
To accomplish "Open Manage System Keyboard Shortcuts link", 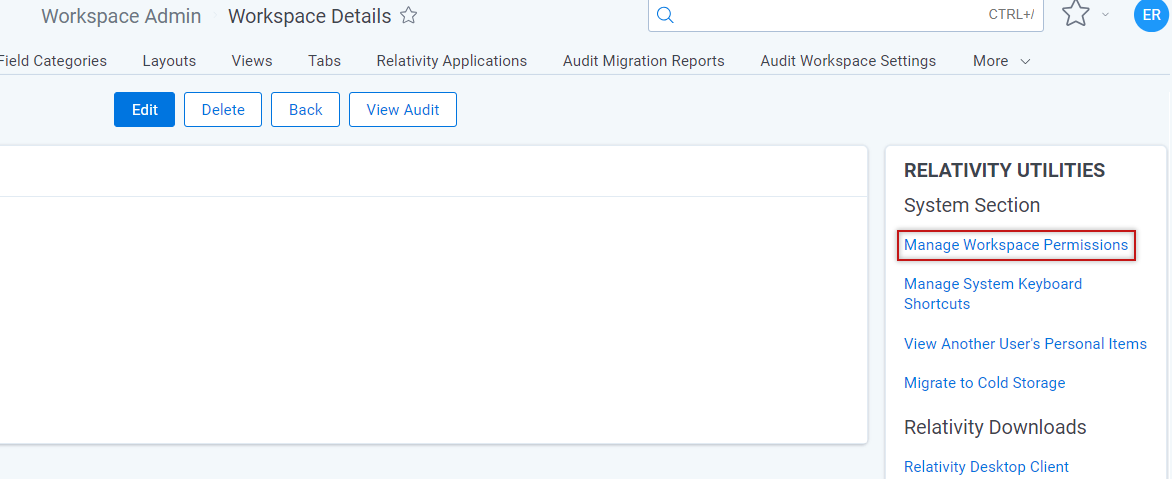I will point(993,294).
